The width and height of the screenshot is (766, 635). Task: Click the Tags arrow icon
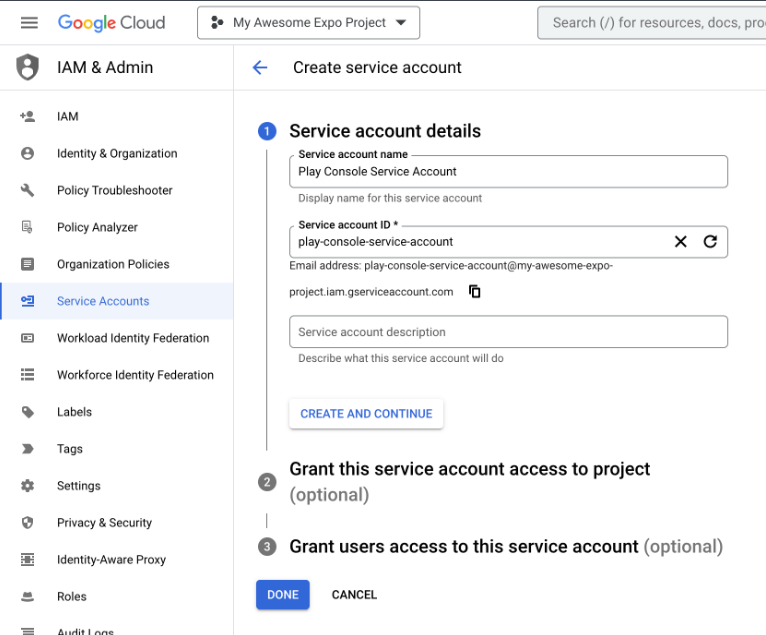[x=27, y=449]
